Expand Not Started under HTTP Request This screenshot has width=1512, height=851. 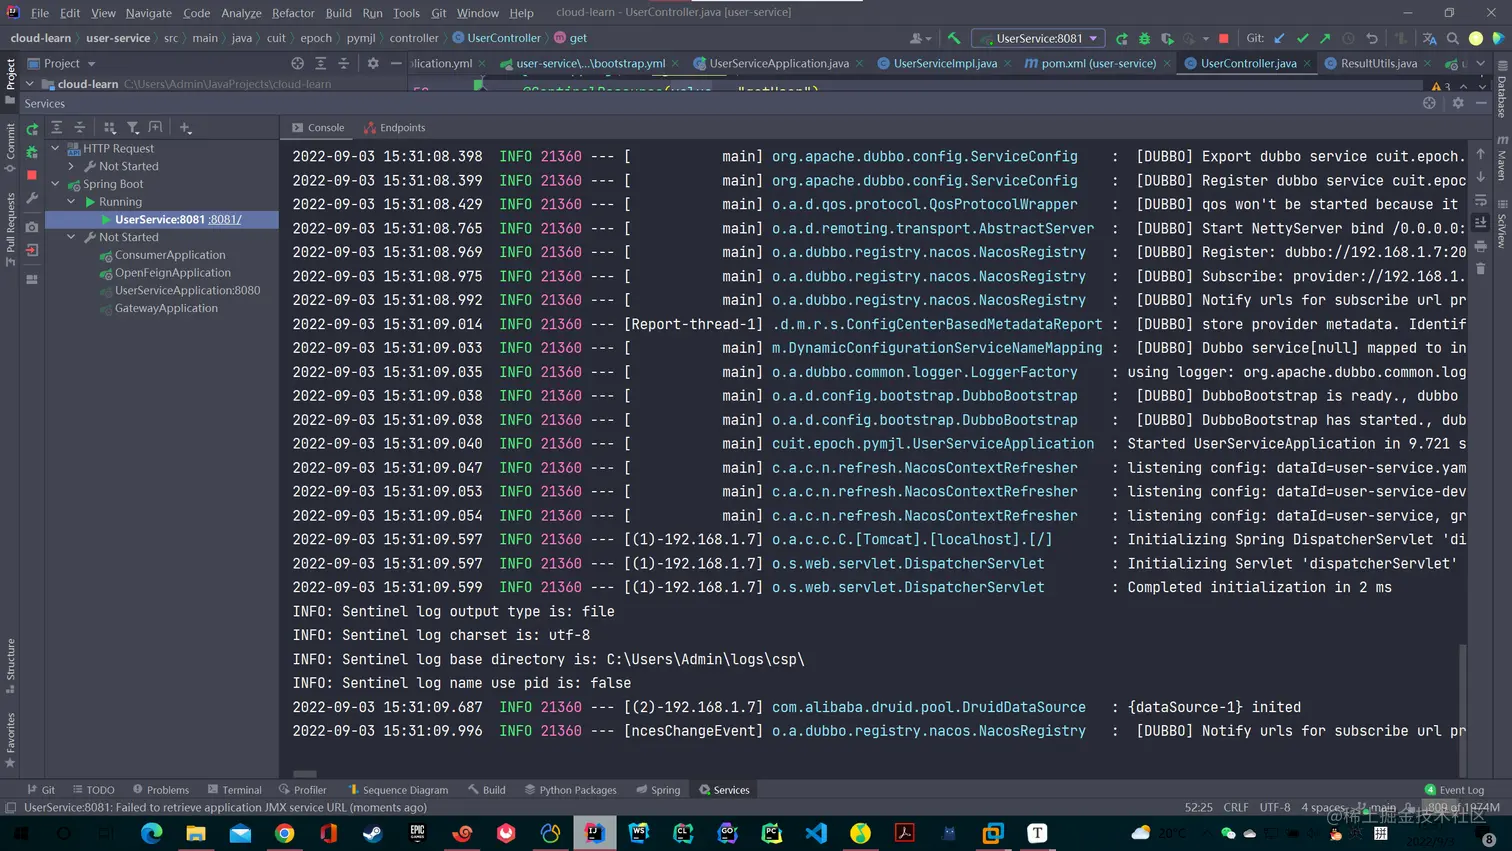coord(72,166)
